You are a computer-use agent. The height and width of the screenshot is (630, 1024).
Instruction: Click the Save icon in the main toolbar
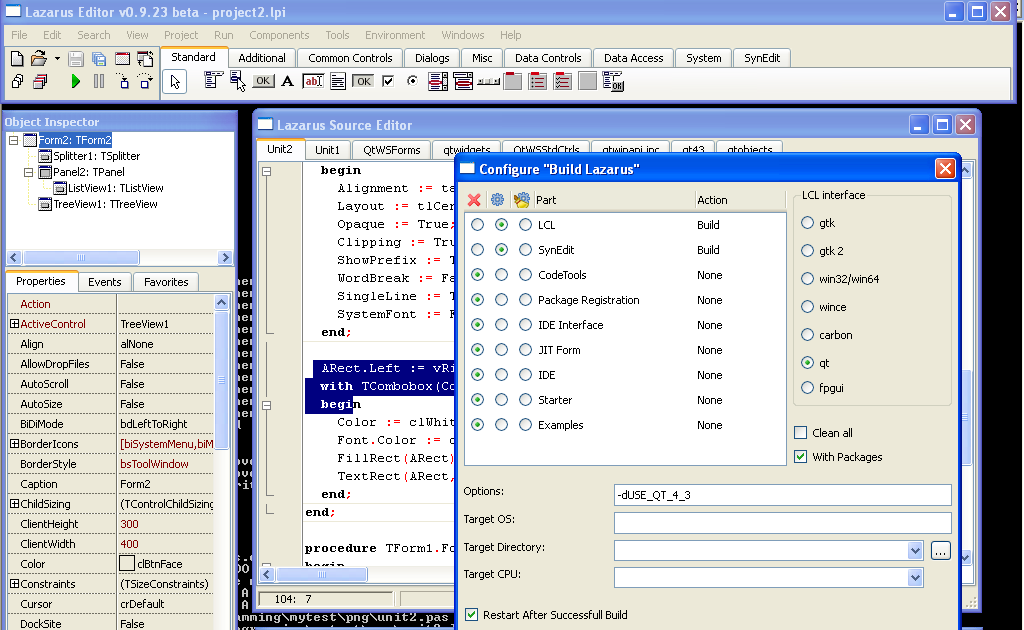pos(75,58)
